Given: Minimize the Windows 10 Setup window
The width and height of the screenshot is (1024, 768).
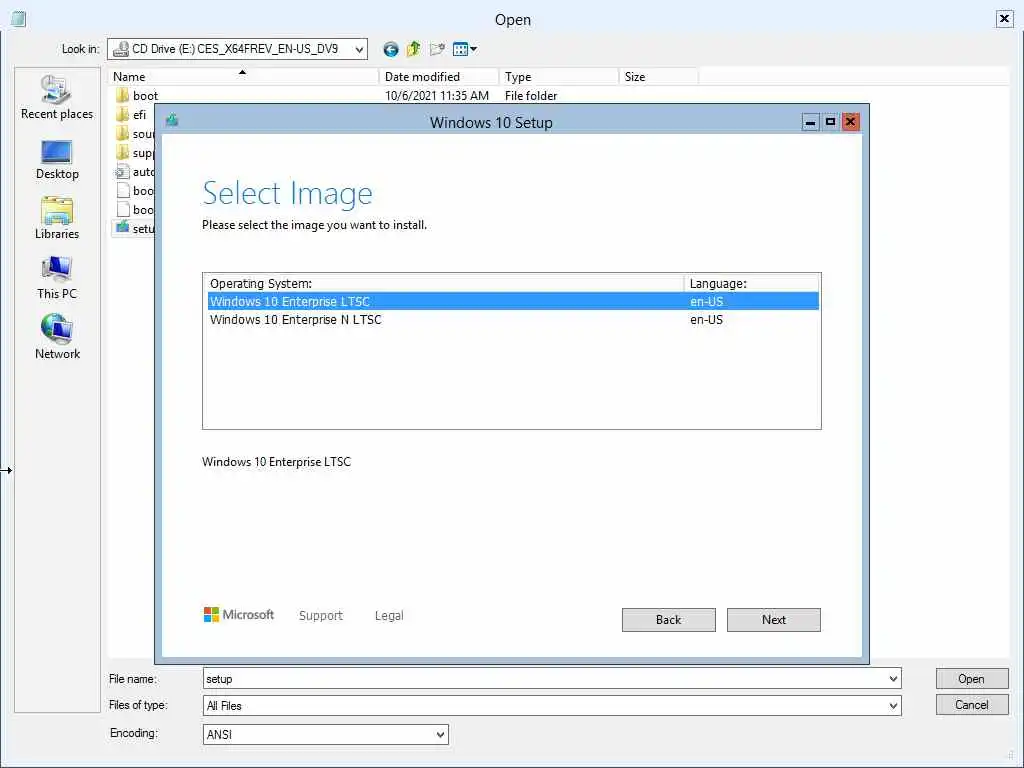Looking at the screenshot, I should tap(810, 121).
